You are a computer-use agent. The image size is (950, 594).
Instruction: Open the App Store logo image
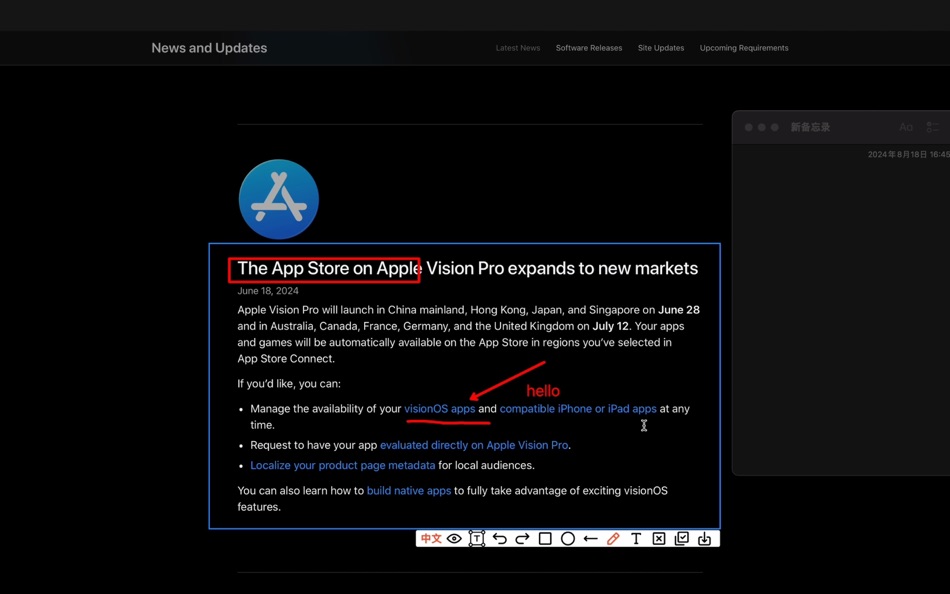click(279, 199)
